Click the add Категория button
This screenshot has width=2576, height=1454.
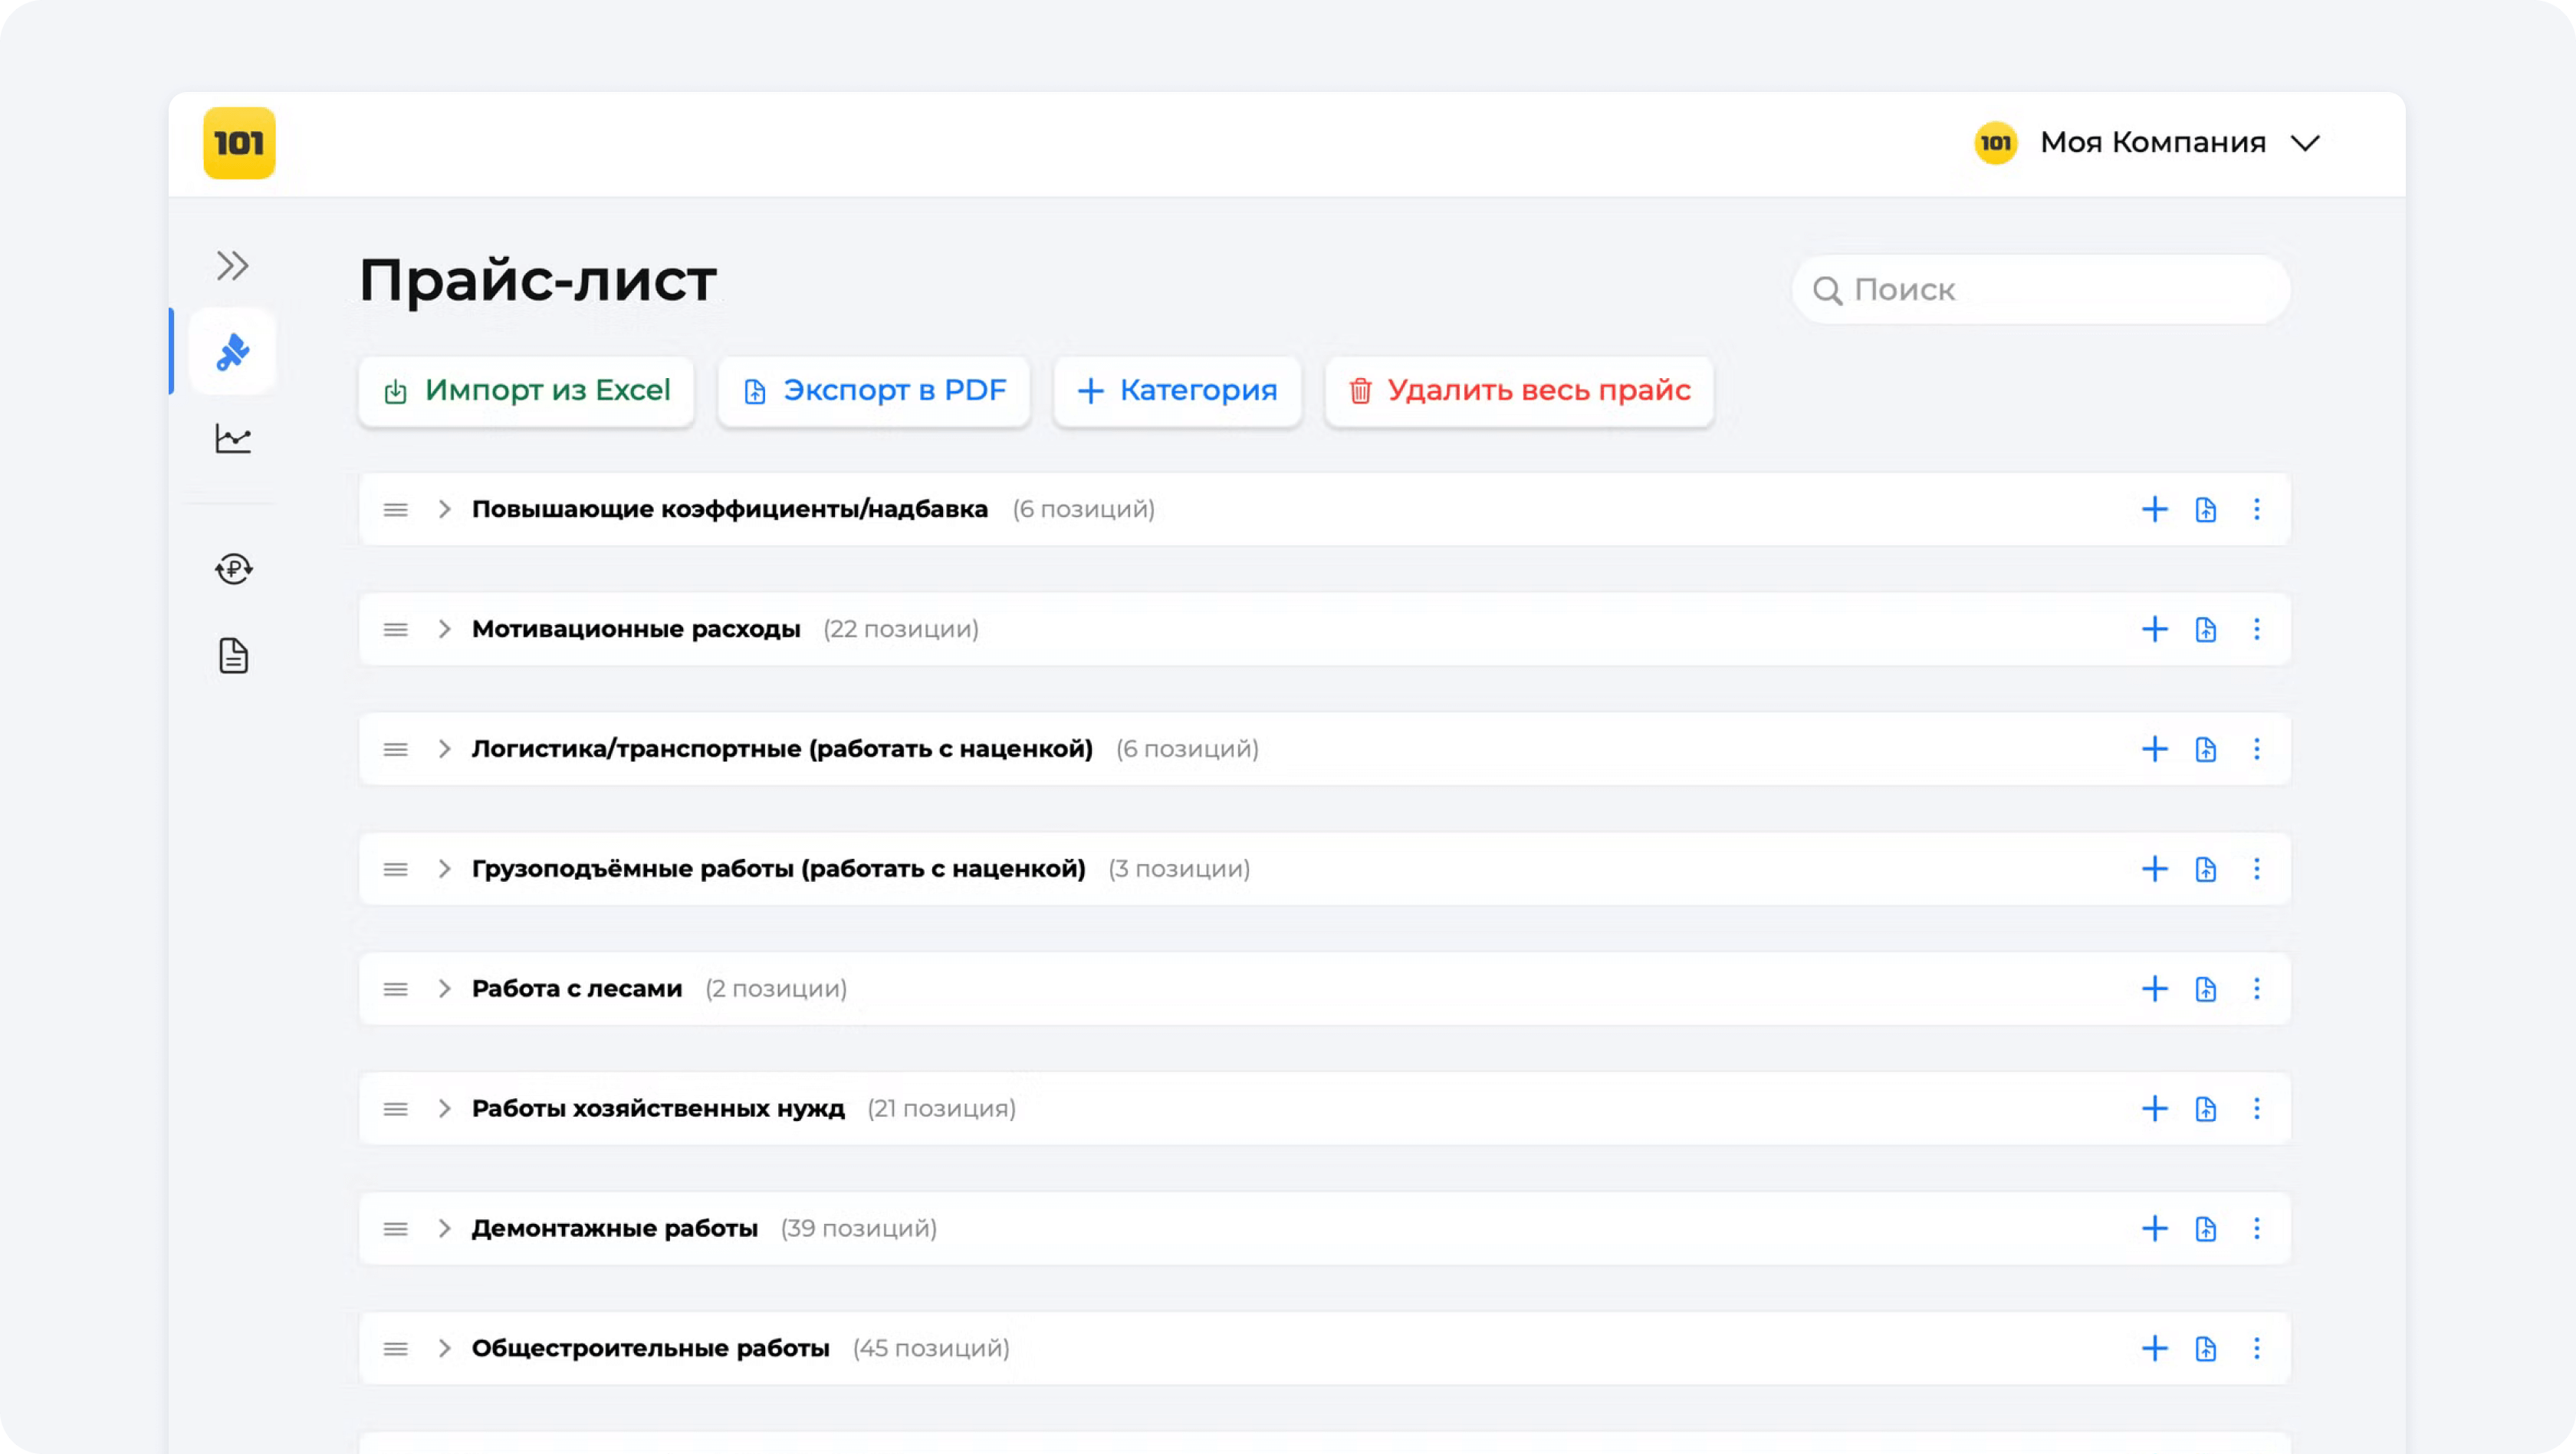(x=1177, y=390)
